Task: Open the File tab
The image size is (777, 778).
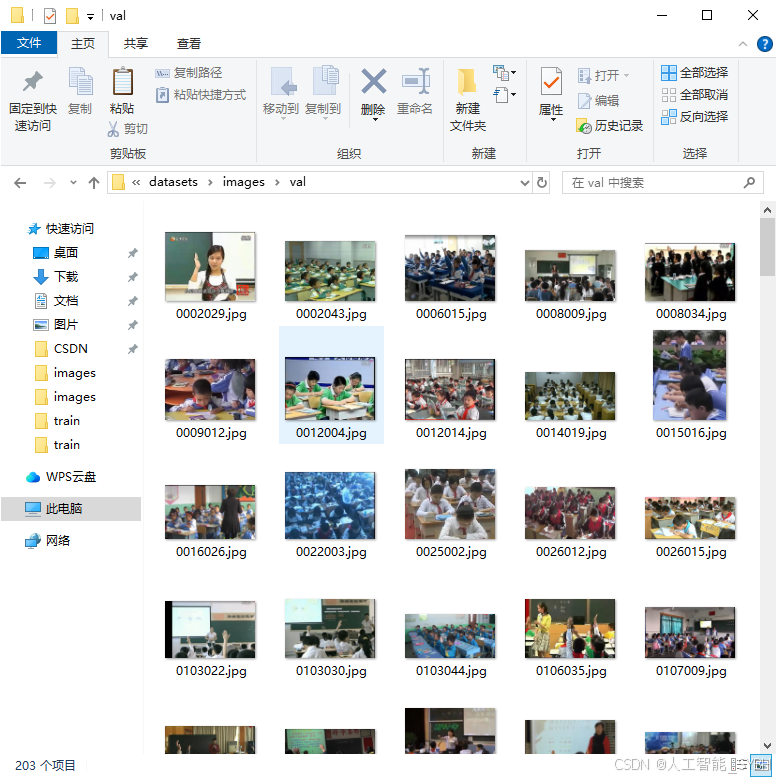Action: pos(29,43)
